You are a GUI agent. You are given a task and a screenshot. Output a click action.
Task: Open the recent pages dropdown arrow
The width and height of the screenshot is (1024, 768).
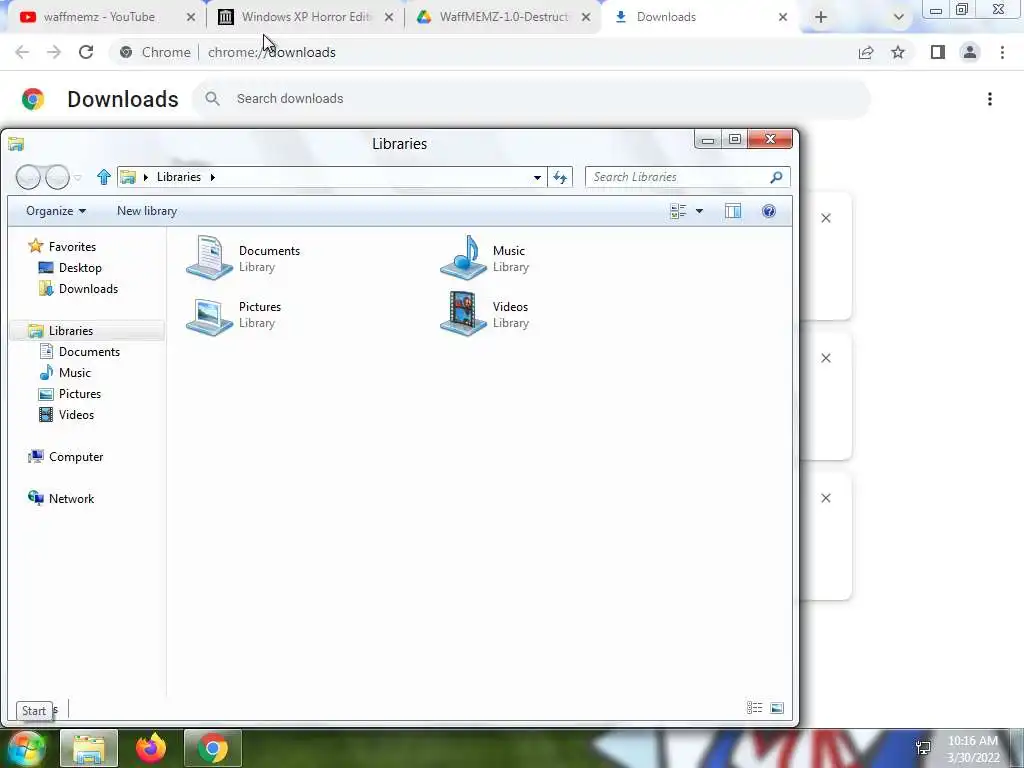point(78,178)
